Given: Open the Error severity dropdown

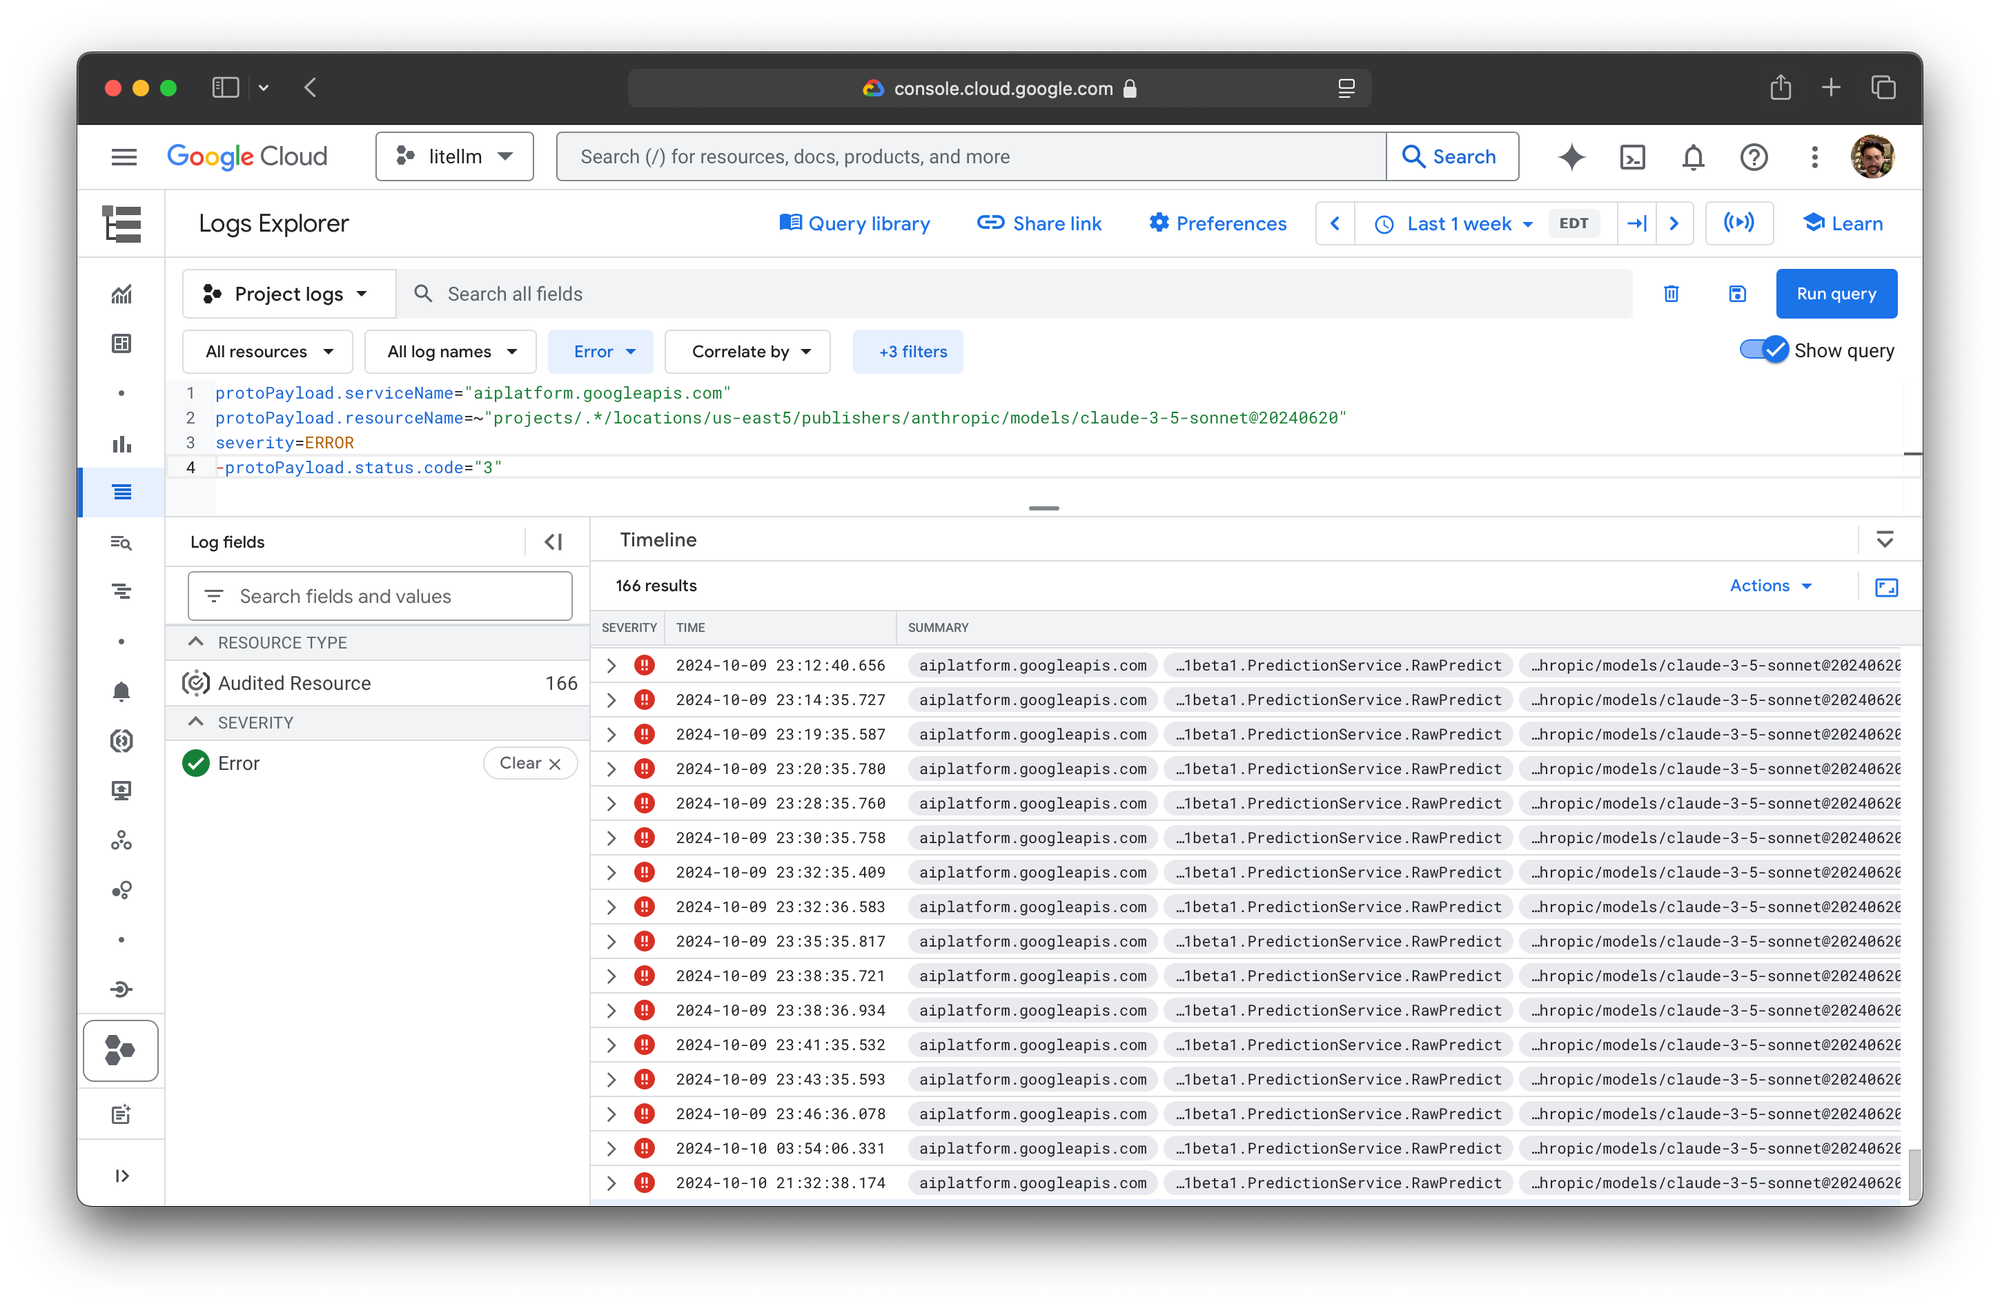Looking at the screenshot, I should pos(601,352).
